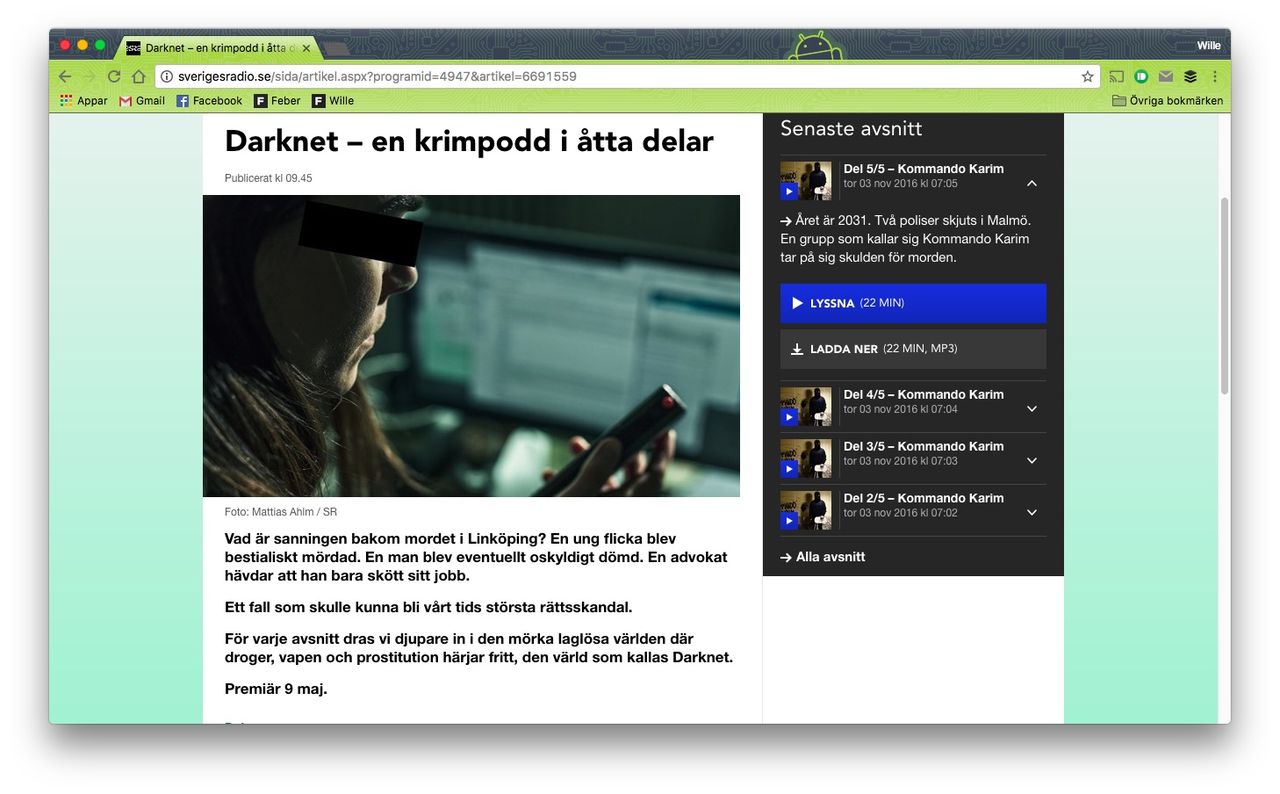Image resolution: width=1280 pixels, height=794 pixels.
Task: Play the Del 5/5 Kommando Karim episode
Action: click(789, 191)
